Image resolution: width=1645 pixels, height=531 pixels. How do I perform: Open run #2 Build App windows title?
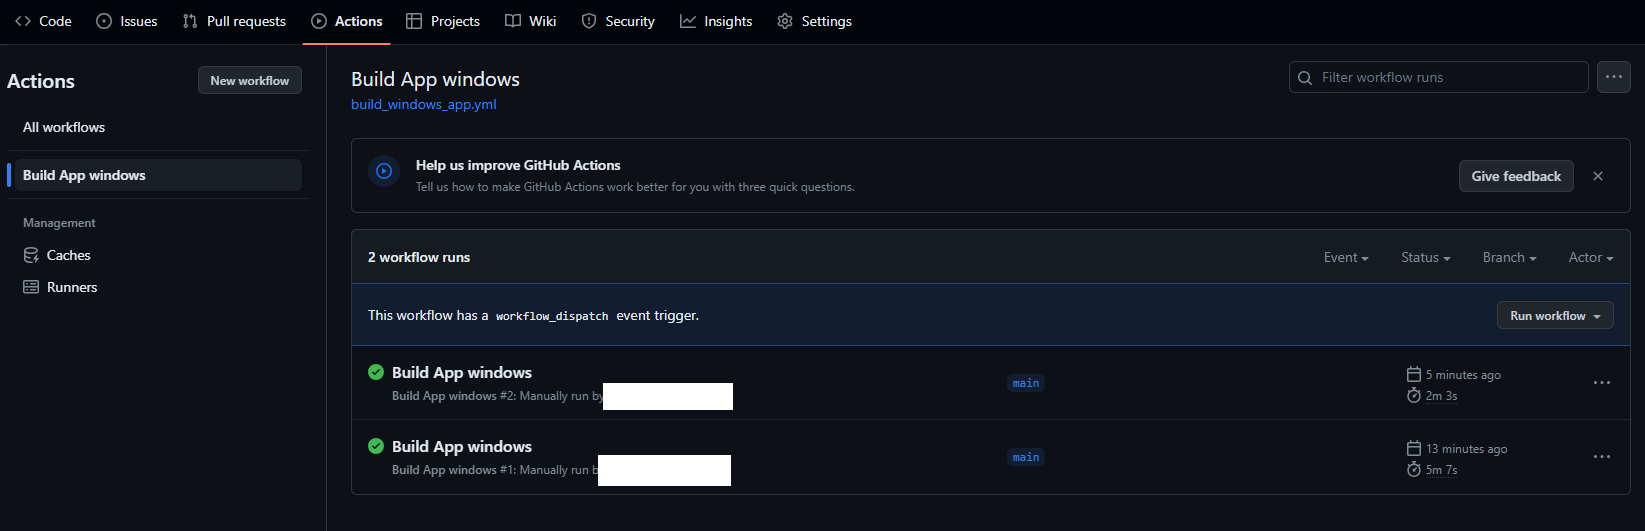(x=462, y=372)
